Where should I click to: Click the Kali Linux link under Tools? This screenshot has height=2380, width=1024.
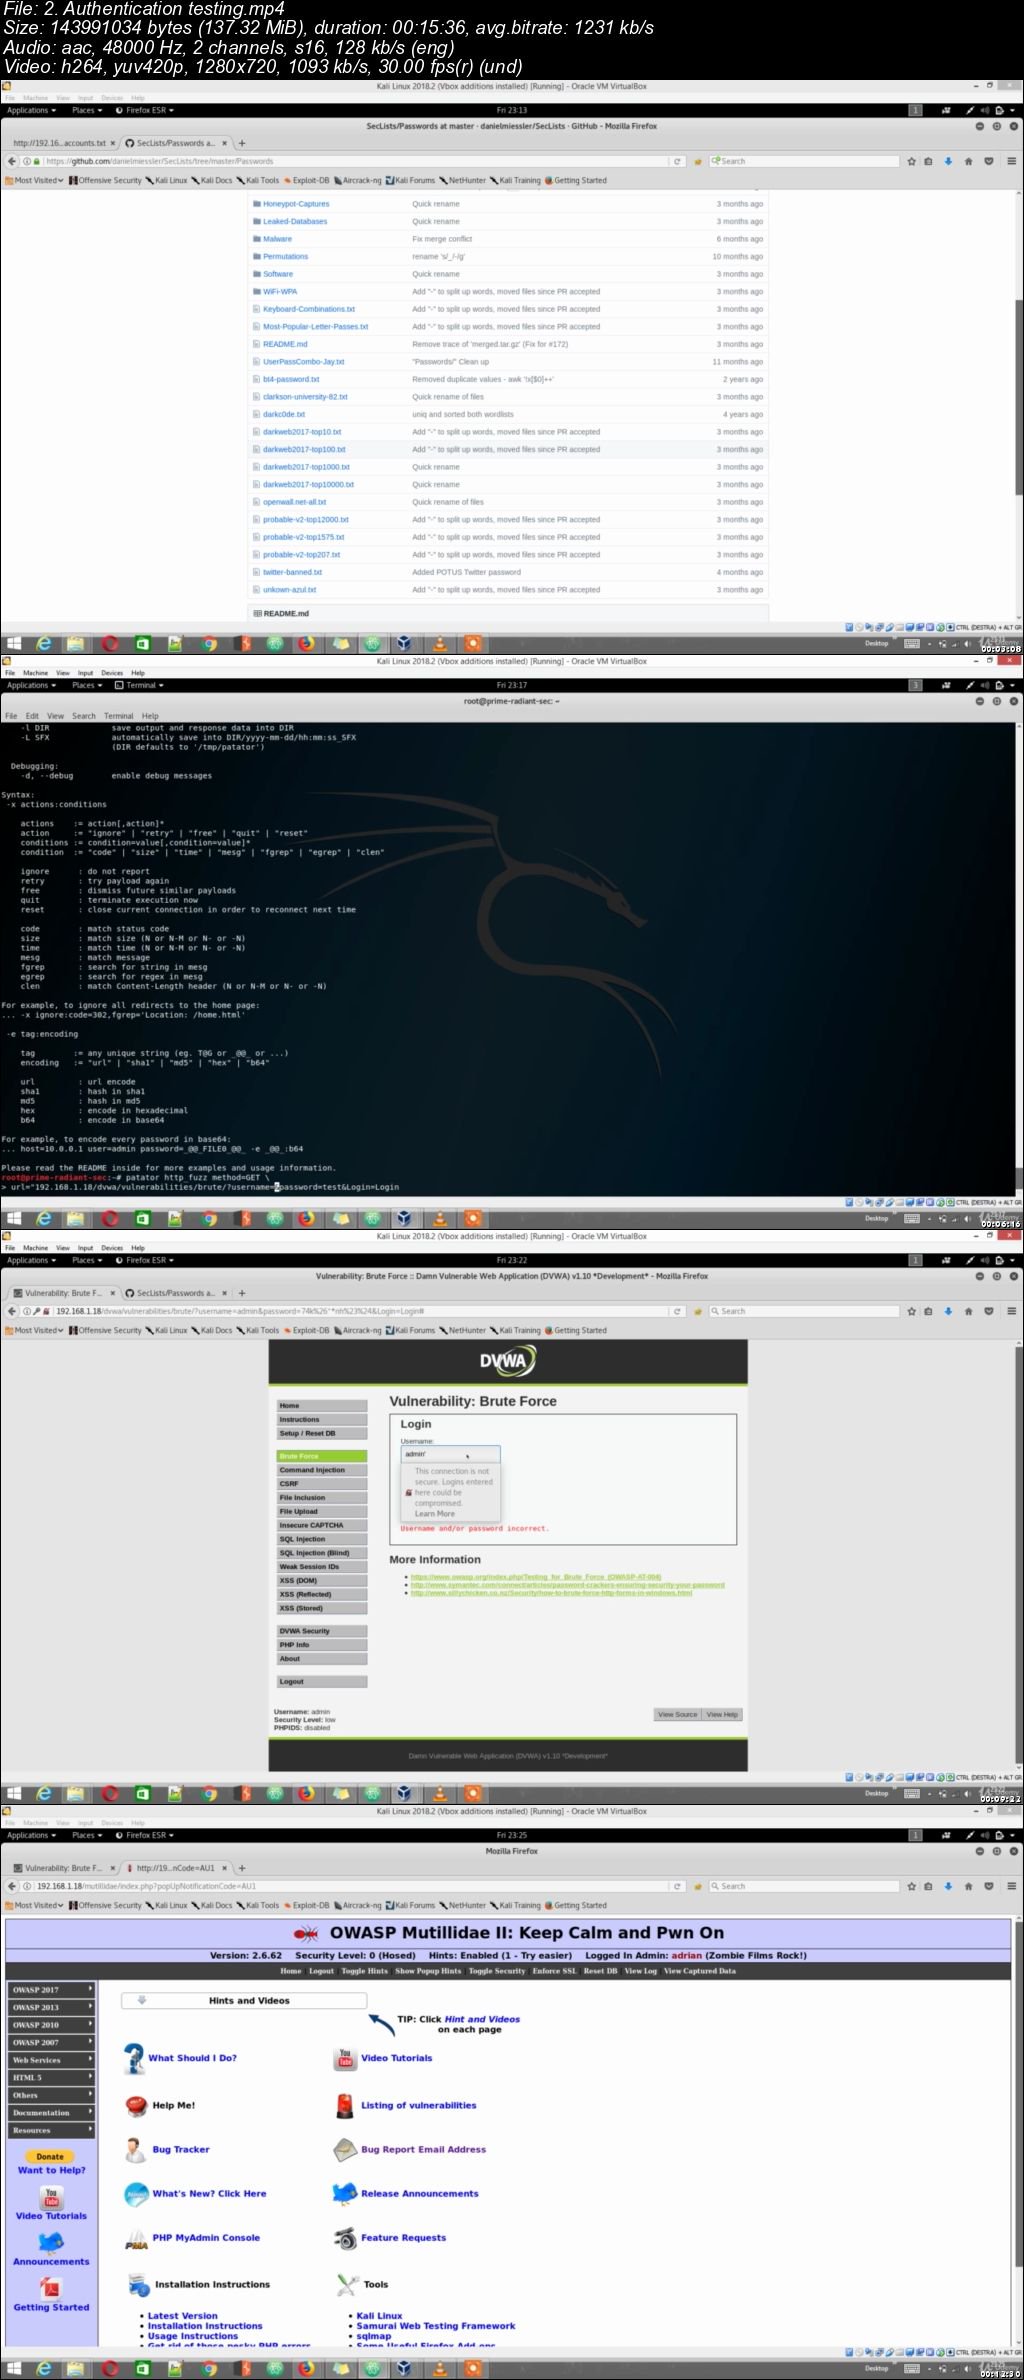pos(379,2315)
